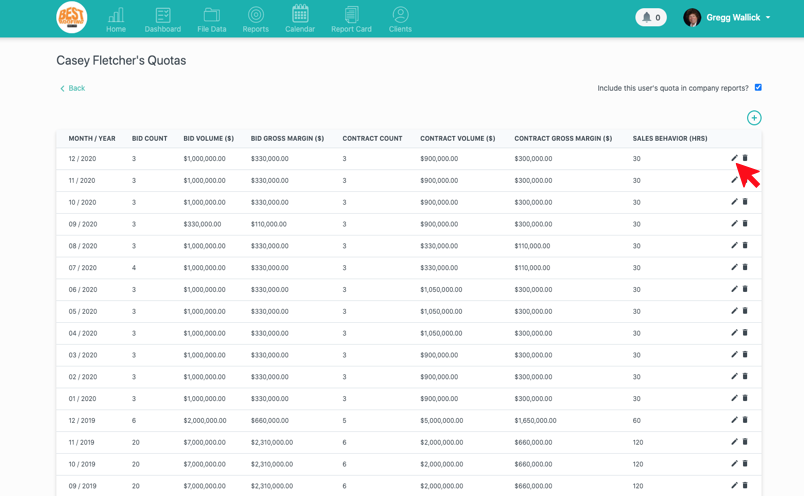Click the Contract Volume ($) column header
The height and width of the screenshot is (496, 804).
click(458, 138)
